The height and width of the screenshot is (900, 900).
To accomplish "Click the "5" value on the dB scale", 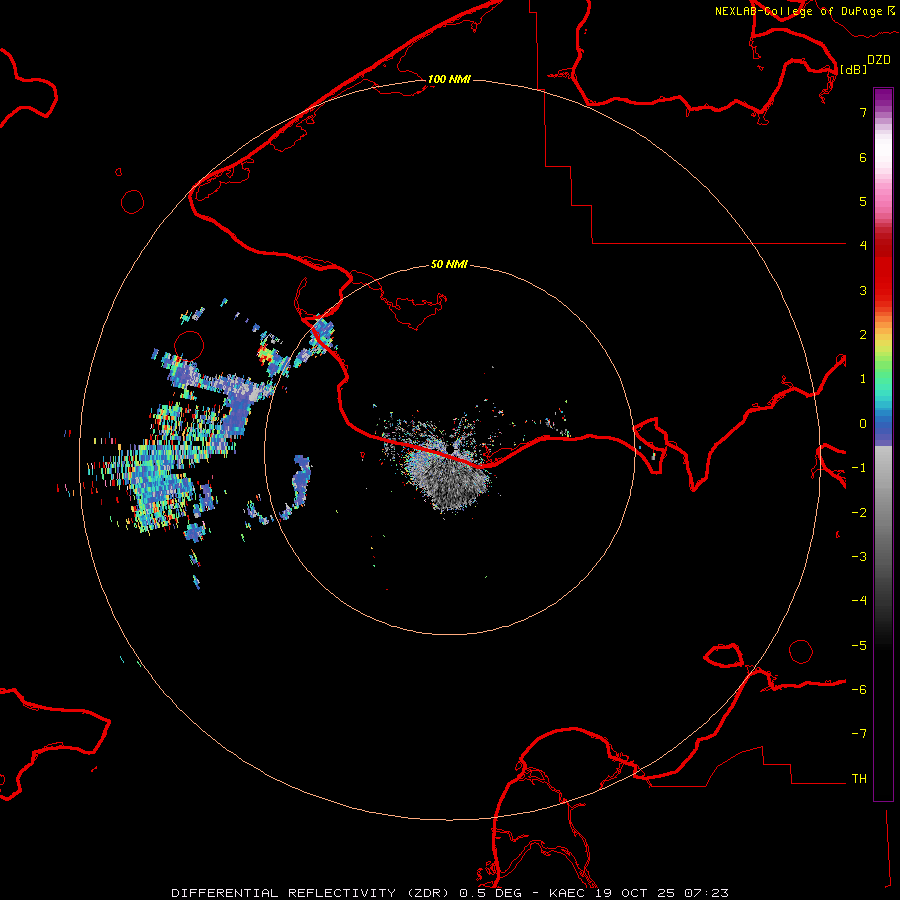I will pyautogui.click(x=863, y=201).
